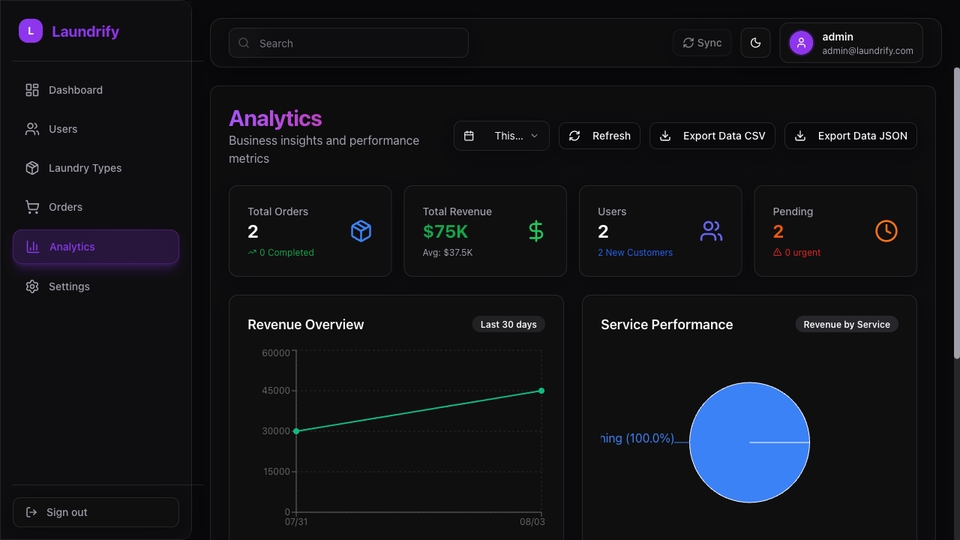The image size is (960, 540).
Task: Click the admin profile avatar
Action: pos(801,43)
